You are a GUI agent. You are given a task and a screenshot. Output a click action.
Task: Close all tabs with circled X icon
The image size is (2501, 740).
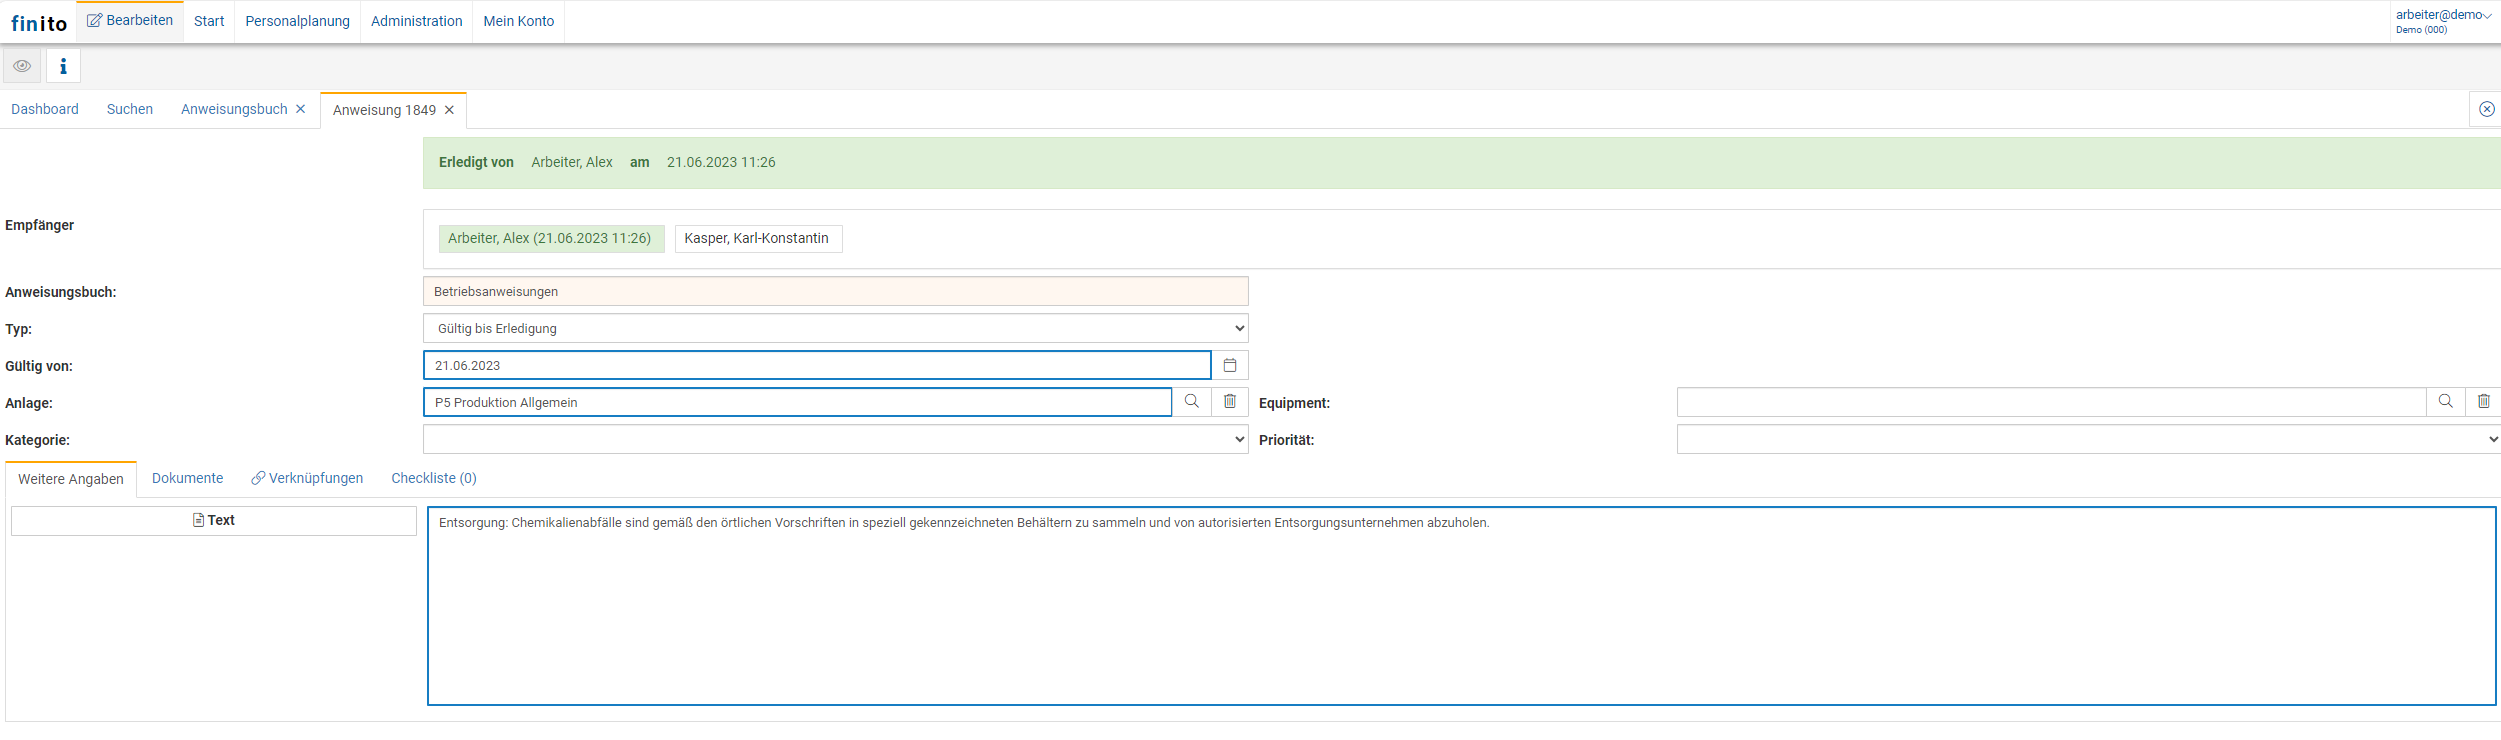coord(2486,109)
